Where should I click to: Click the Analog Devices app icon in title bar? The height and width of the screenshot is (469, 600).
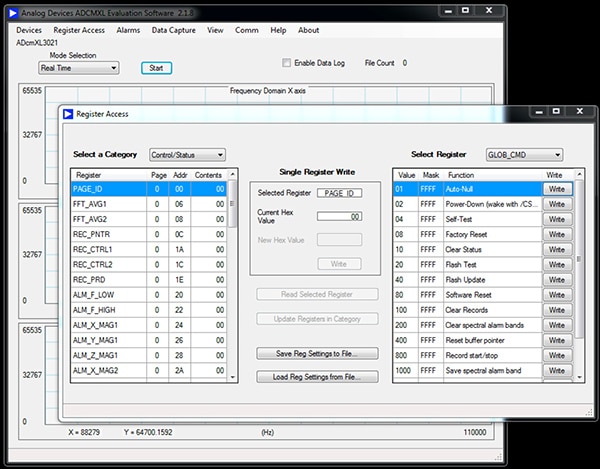click(14, 13)
